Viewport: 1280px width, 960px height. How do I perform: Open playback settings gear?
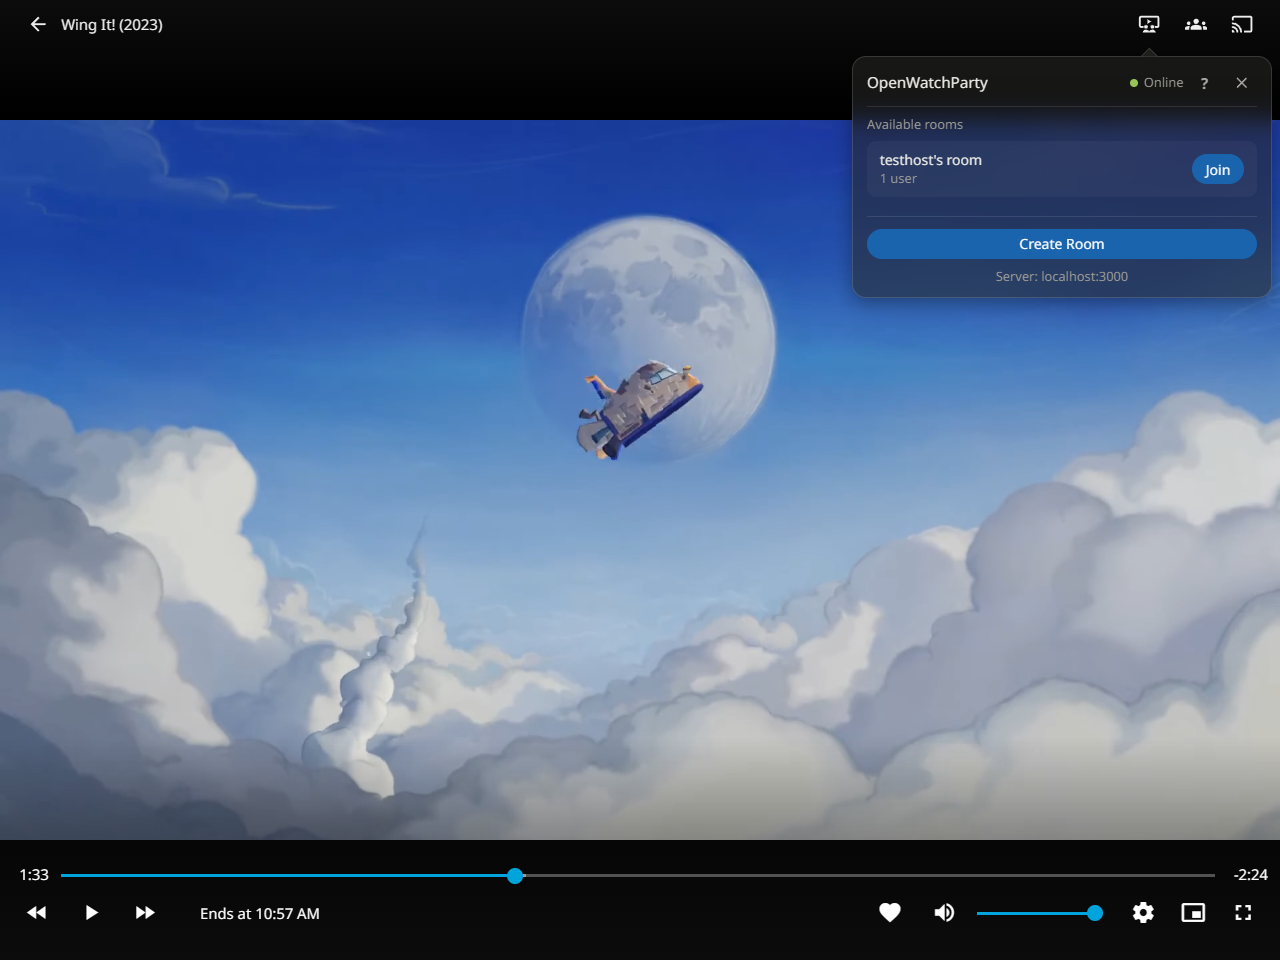pos(1143,912)
